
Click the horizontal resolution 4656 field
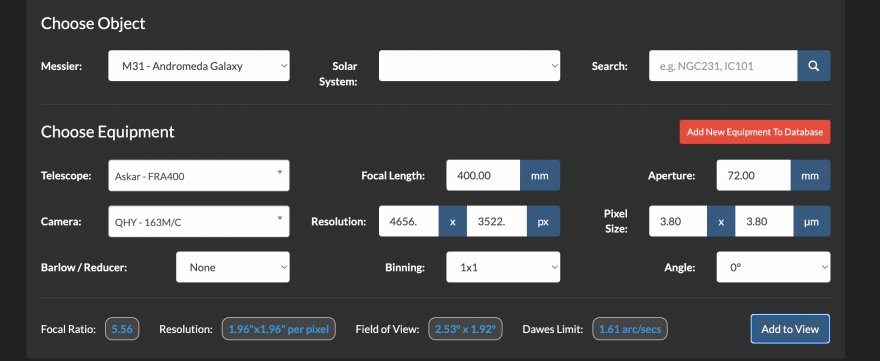point(409,221)
